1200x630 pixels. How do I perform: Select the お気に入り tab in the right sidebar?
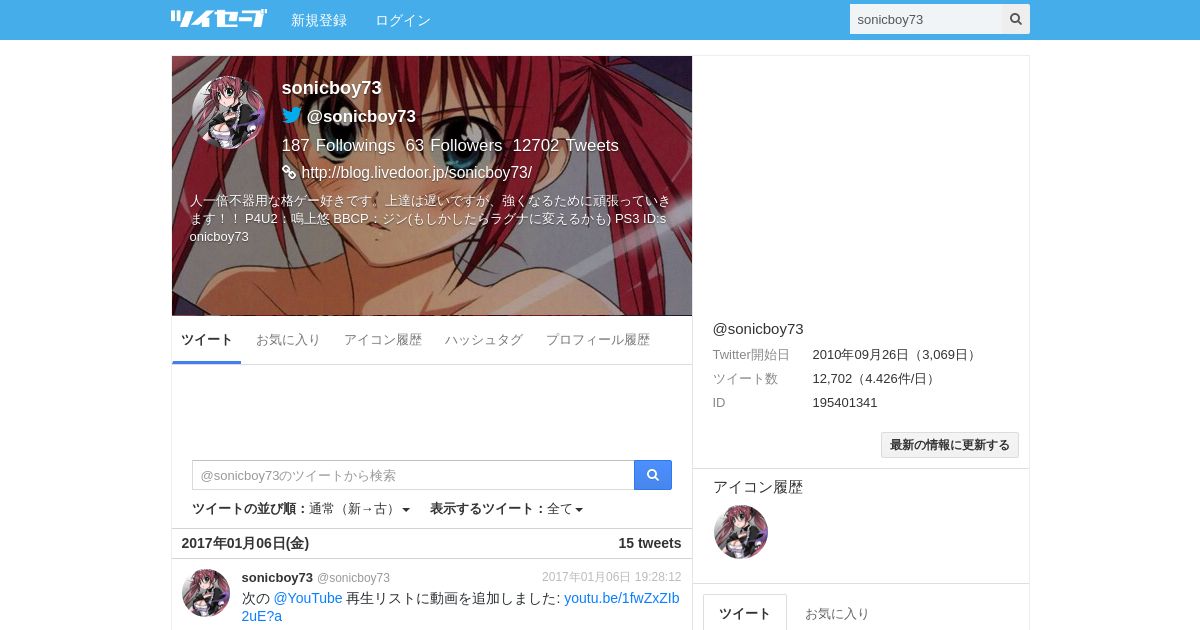click(837, 613)
